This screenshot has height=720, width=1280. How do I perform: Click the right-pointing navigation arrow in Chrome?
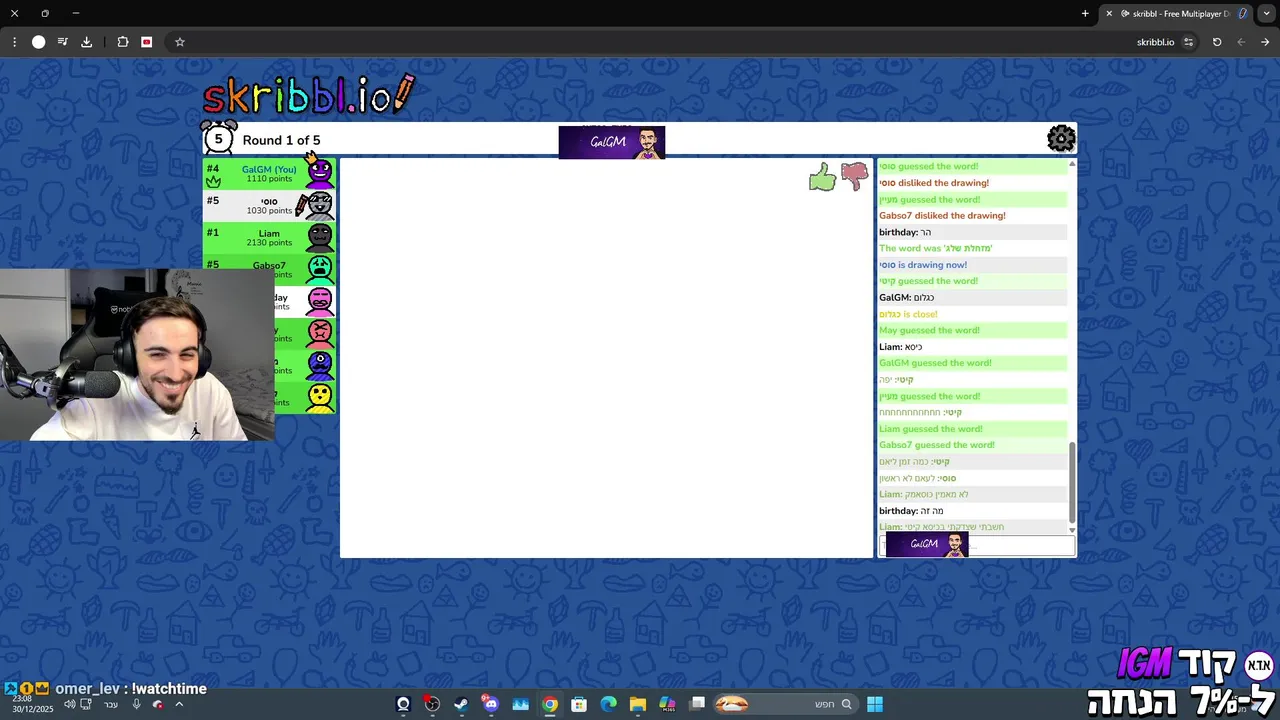(x=1265, y=42)
